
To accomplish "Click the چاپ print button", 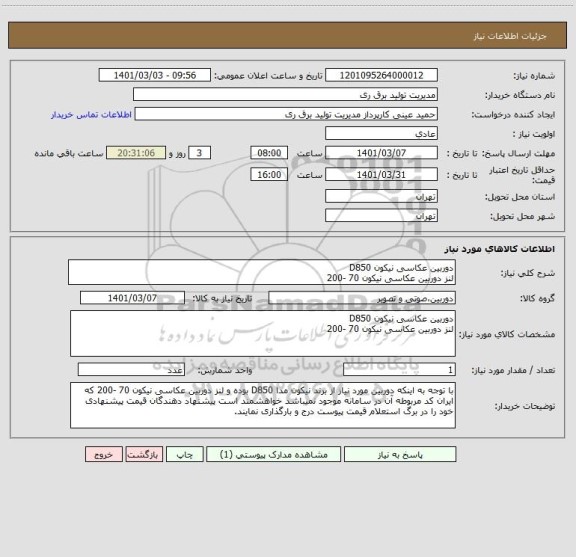I will [x=184, y=454].
